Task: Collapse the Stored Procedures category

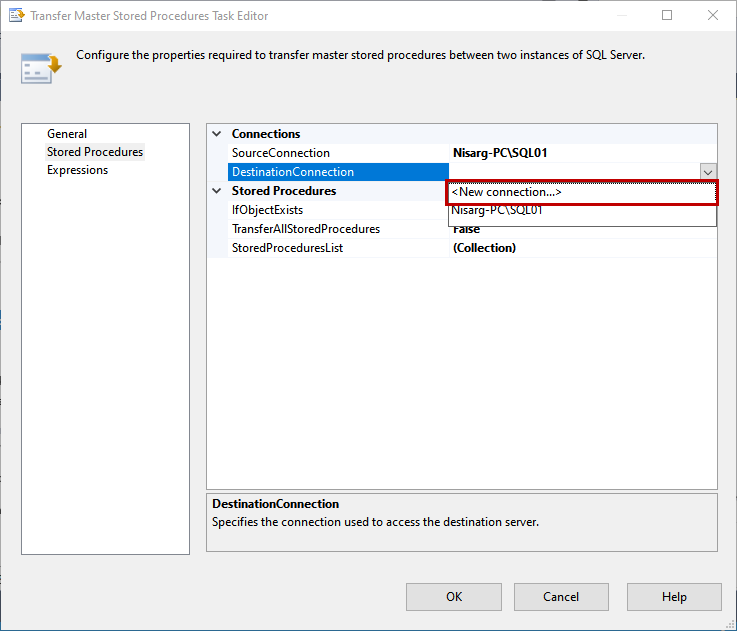Action: [x=217, y=191]
